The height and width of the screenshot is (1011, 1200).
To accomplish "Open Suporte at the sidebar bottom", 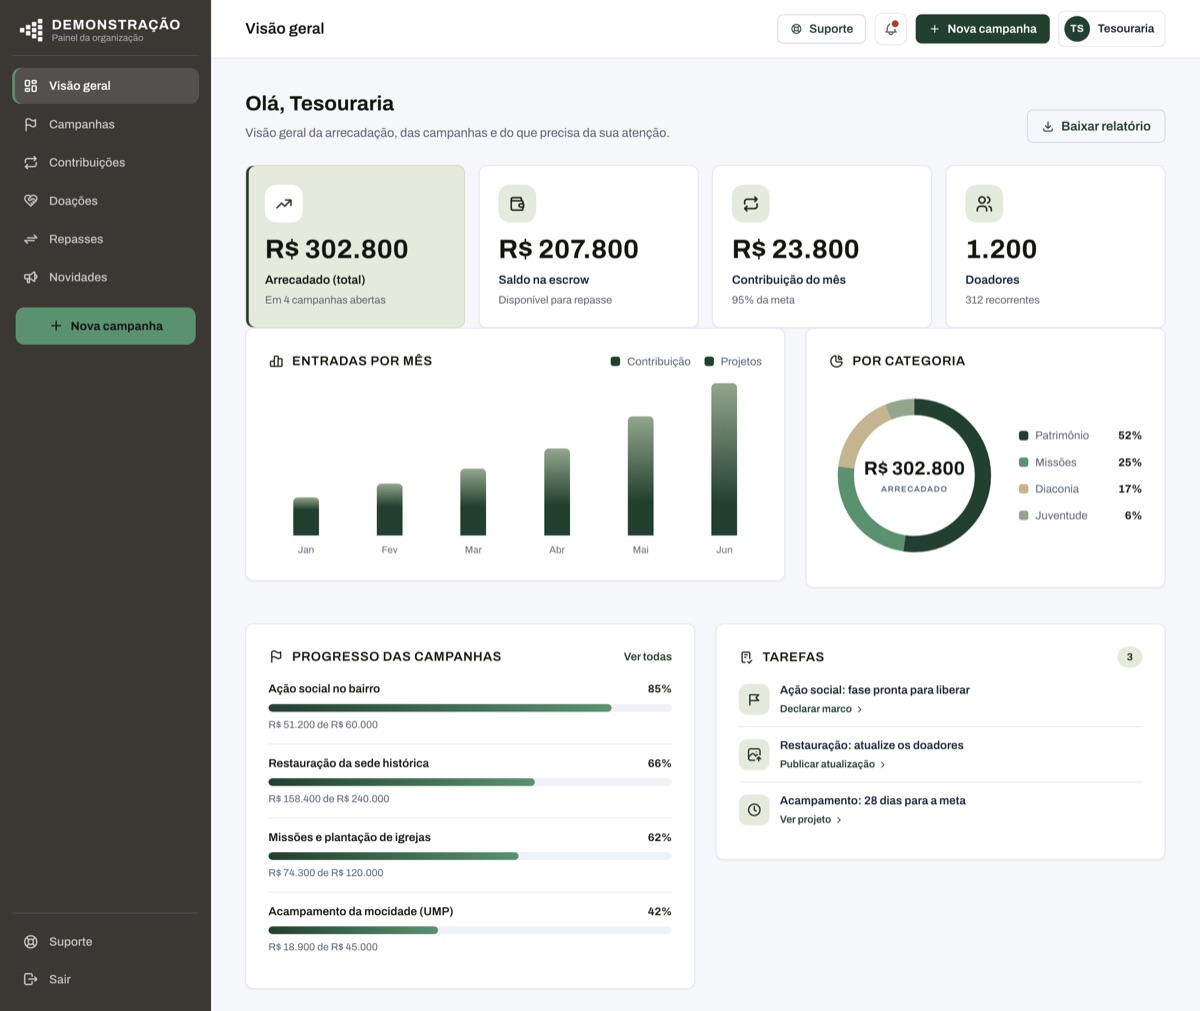I will pyautogui.click(x=106, y=941).
